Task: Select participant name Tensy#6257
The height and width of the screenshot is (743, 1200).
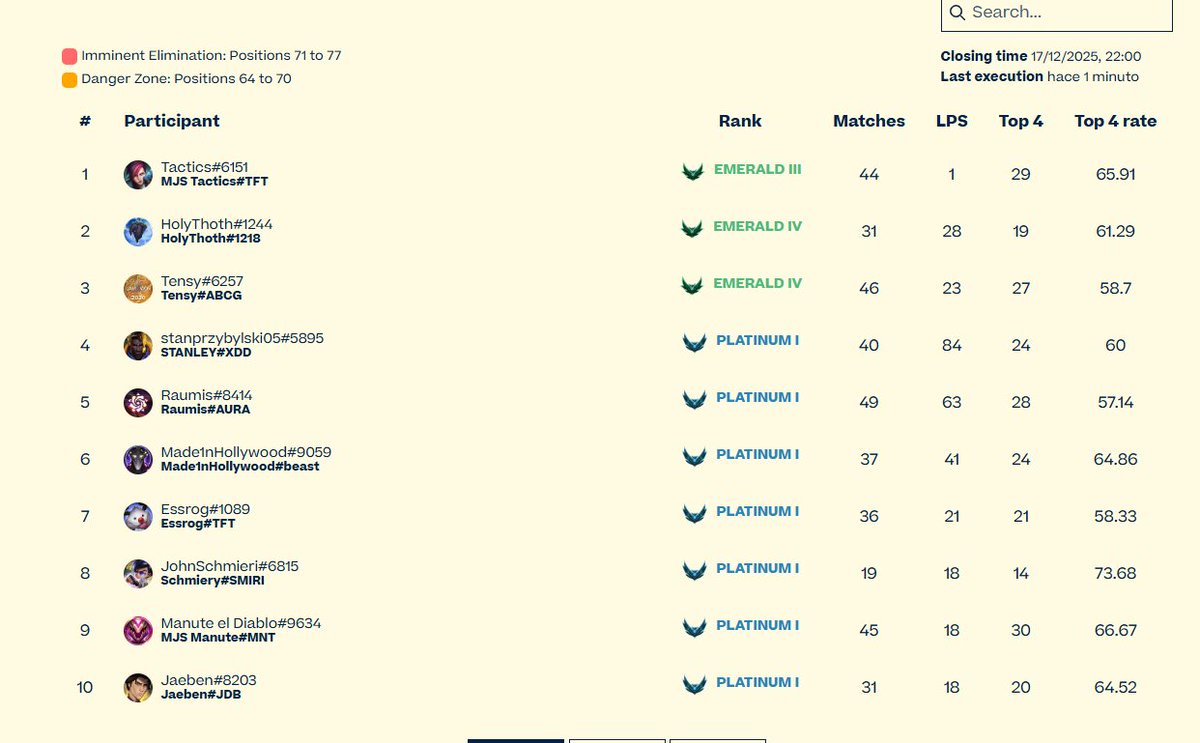Action: 202,281
